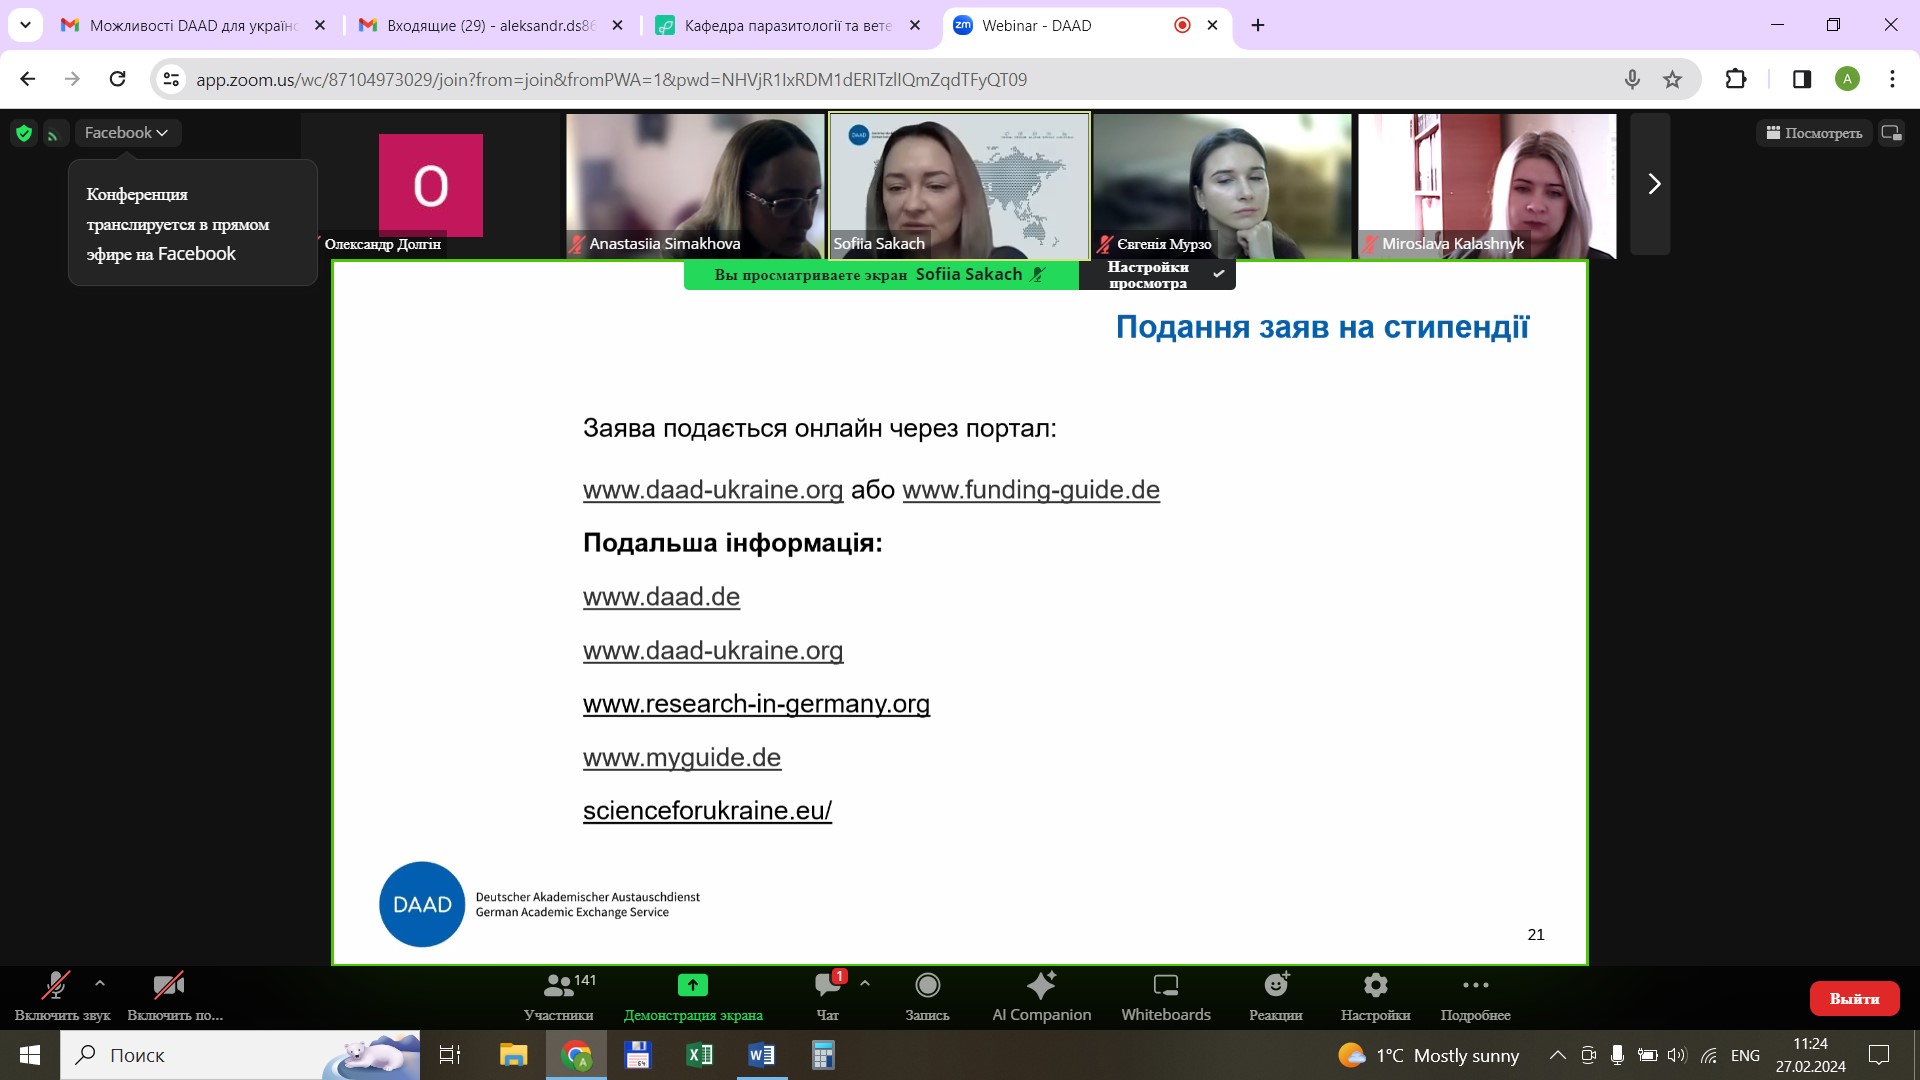Click microphone permission icon in address bar

(x=1632, y=80)
